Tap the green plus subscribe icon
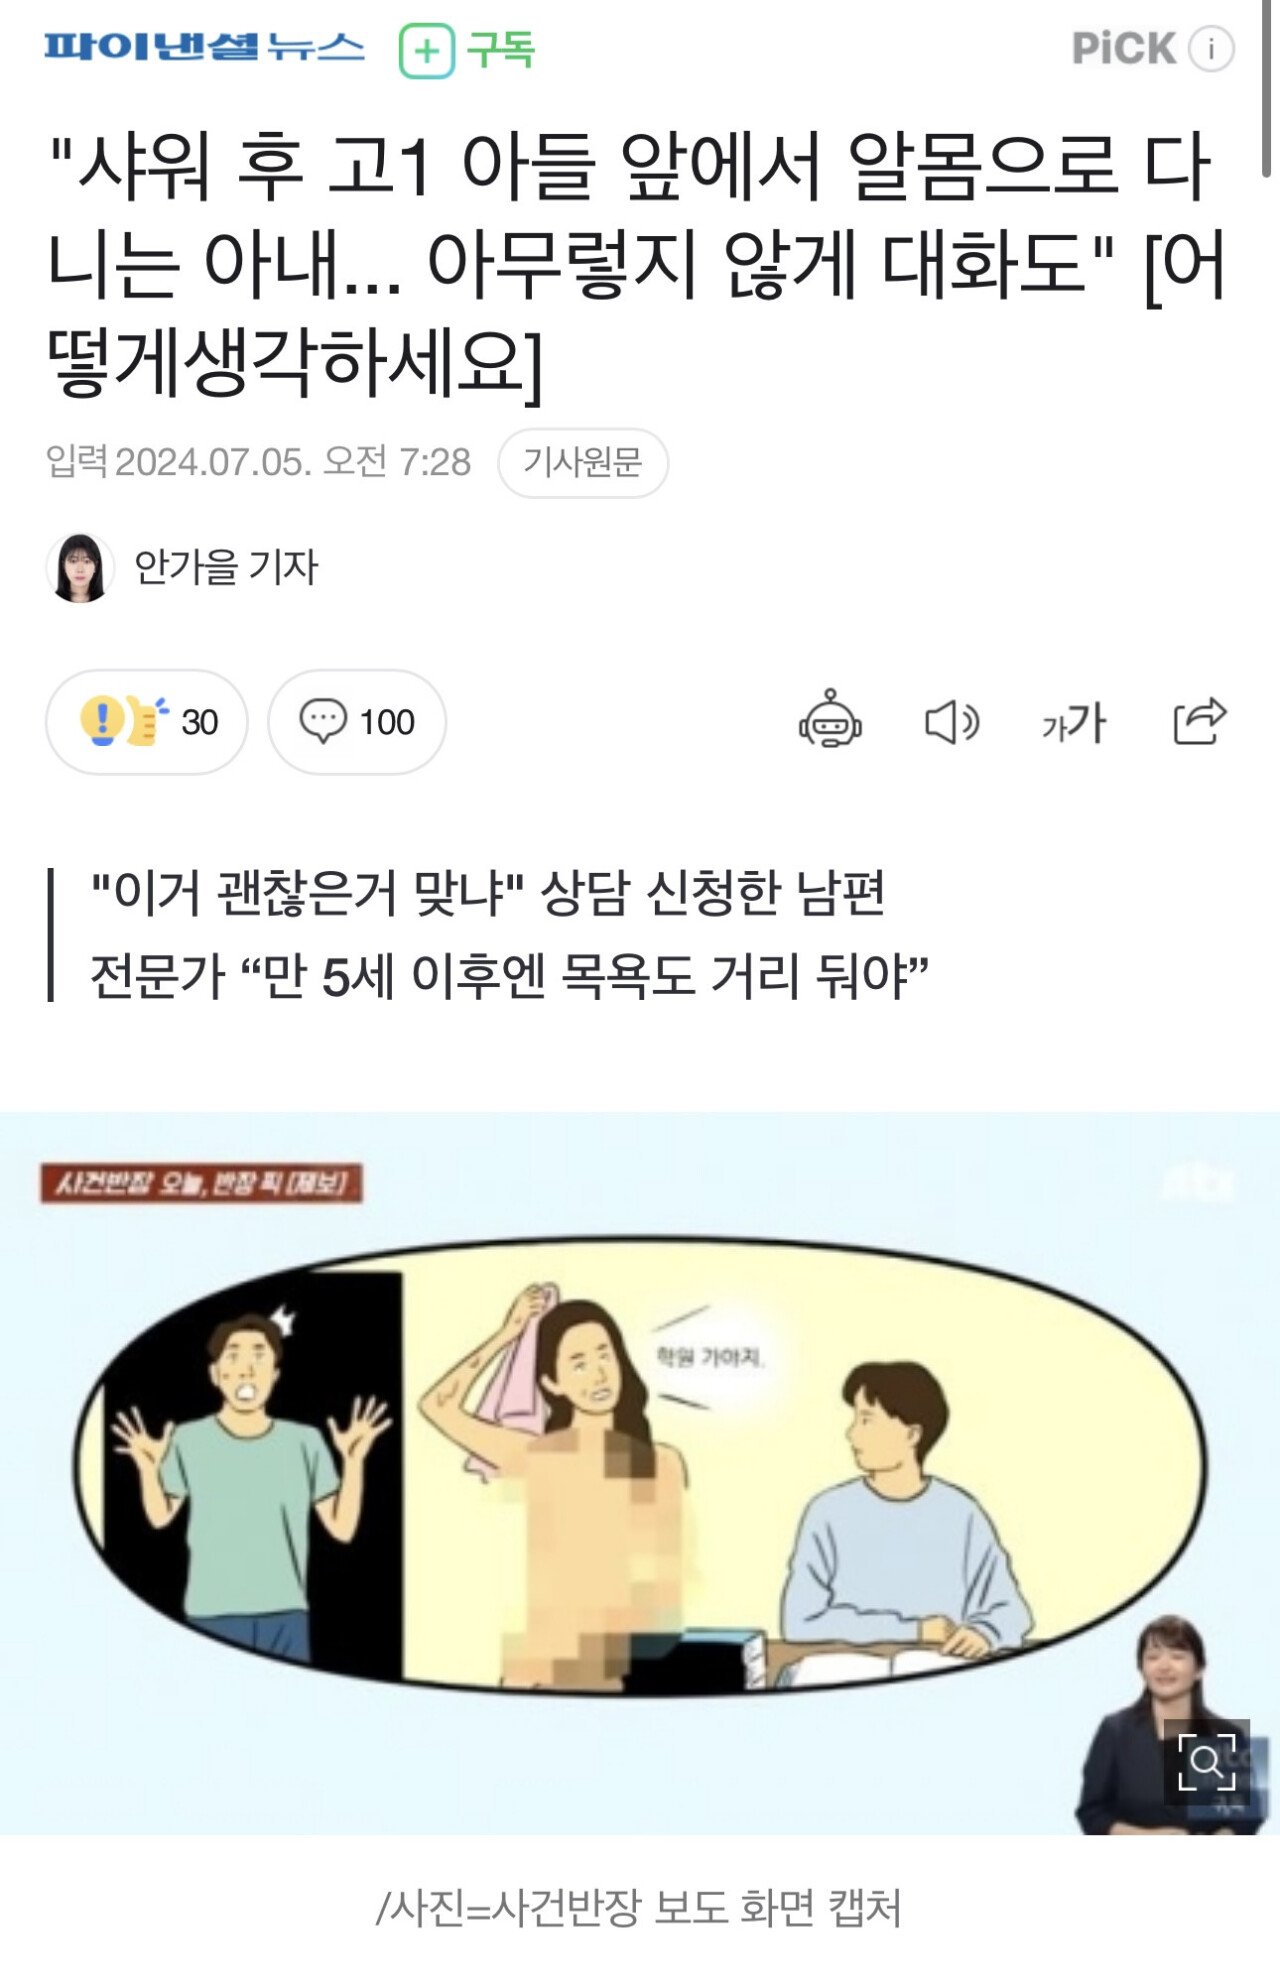Viewport: 1280px width, 1987px height. click(427, 50)
